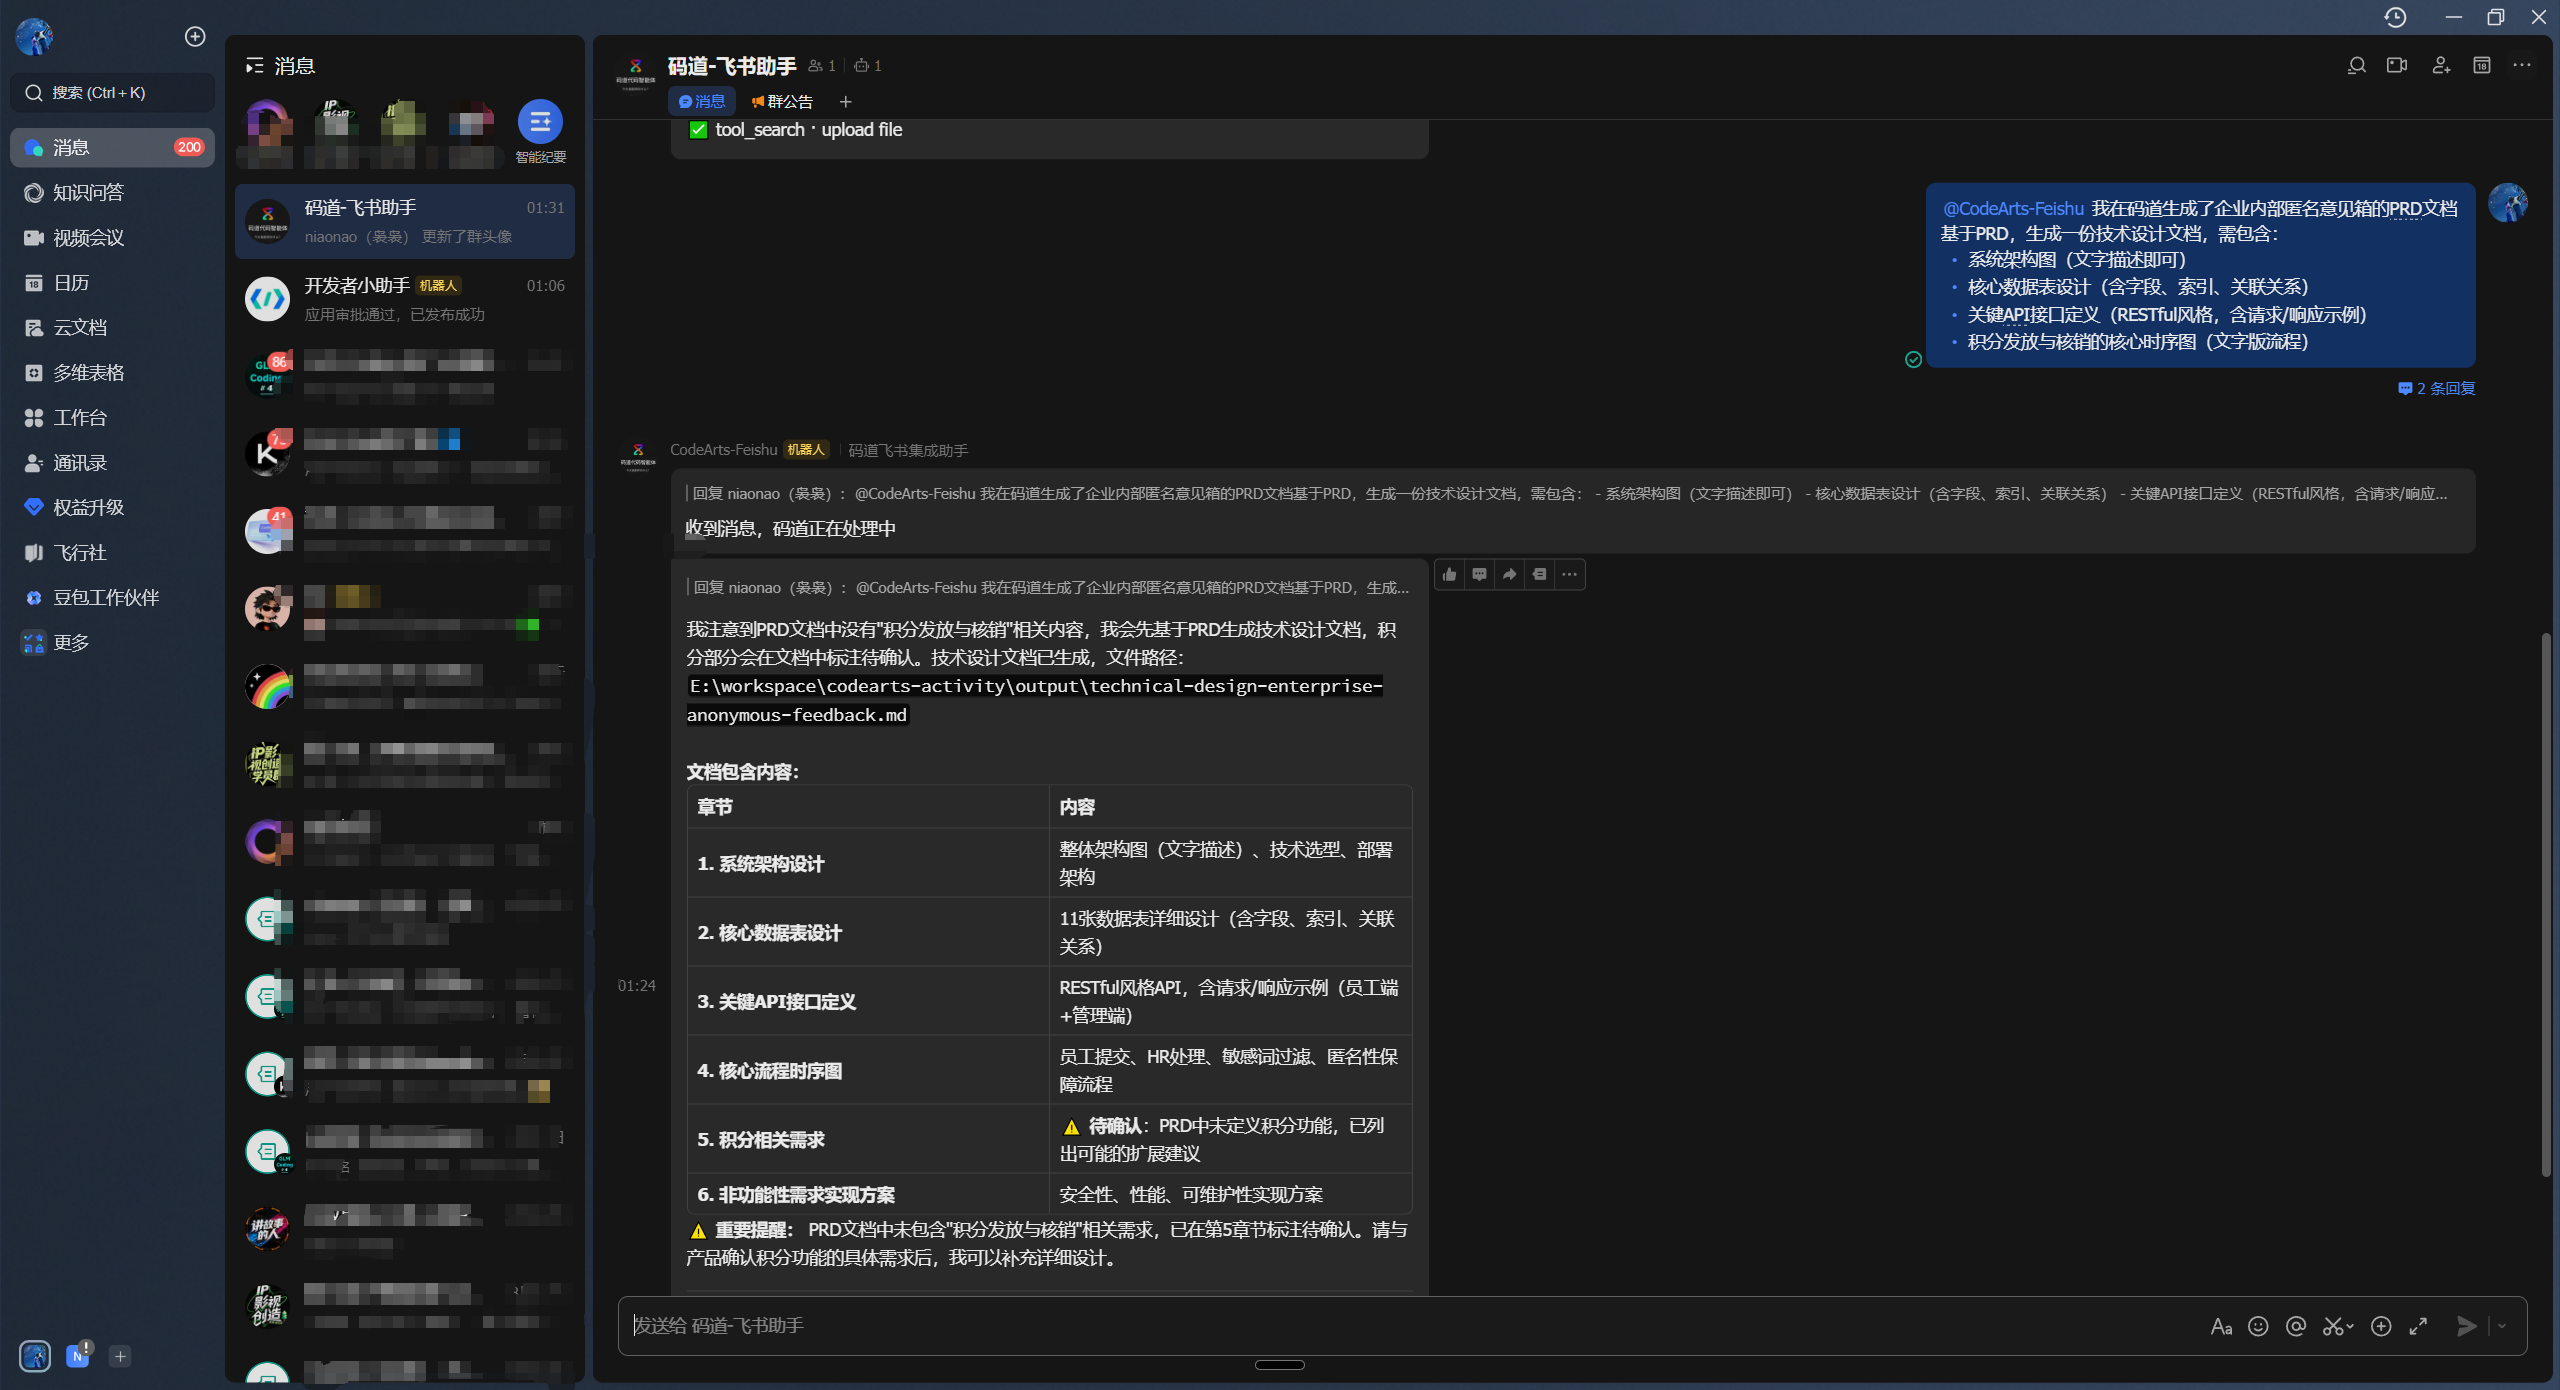Click the 码道-飞书助手 chat title in the header
Viewport: 2560px width, 1390px height.
point(732,66)
